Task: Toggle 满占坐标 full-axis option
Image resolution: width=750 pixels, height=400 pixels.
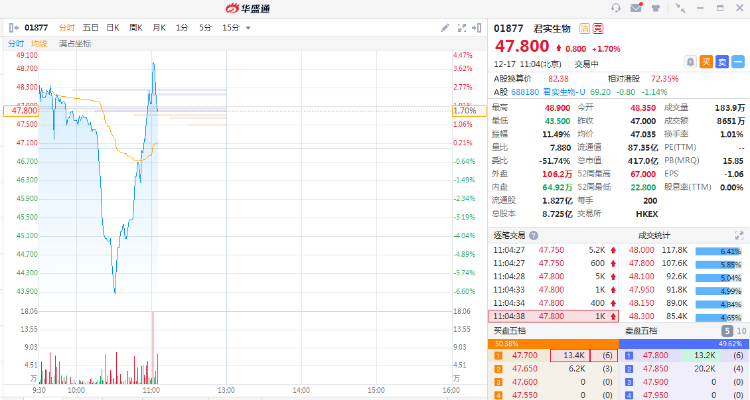Action: click(x=75, y=44)
